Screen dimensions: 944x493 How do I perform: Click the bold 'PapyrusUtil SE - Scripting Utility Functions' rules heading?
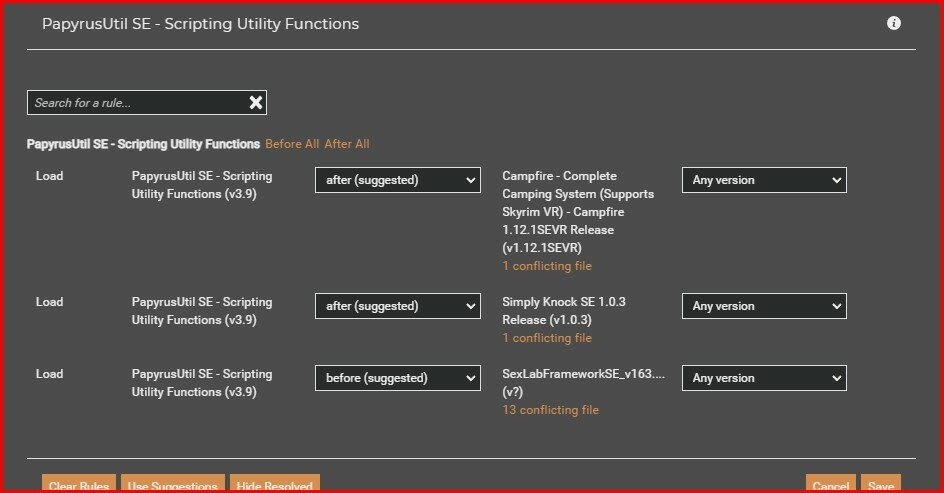pyautogui.click(x=143, y=144)
